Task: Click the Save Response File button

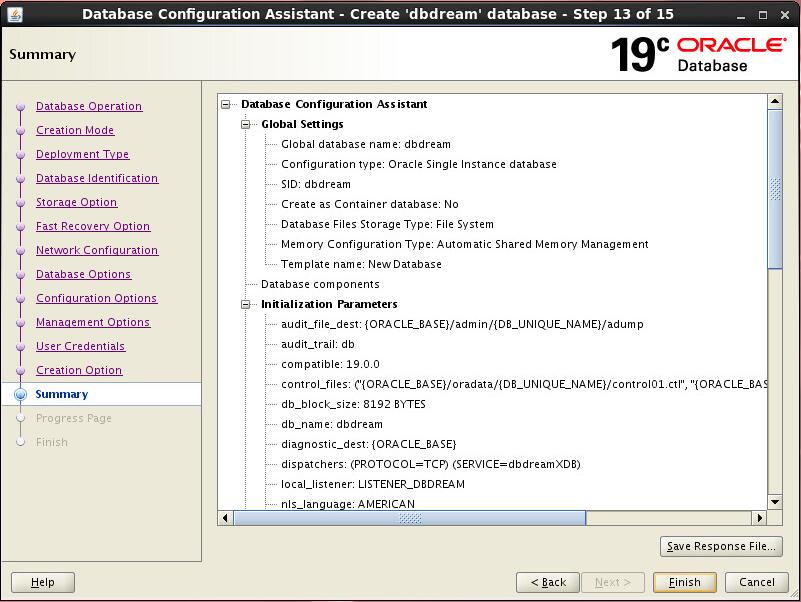Action: click(x=721, y=546)
